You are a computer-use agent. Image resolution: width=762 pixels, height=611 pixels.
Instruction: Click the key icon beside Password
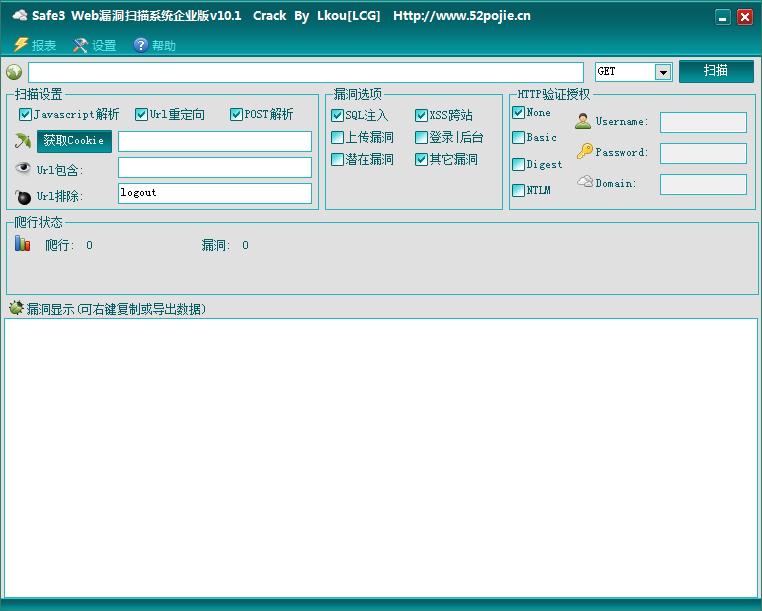tap(584, 152)
